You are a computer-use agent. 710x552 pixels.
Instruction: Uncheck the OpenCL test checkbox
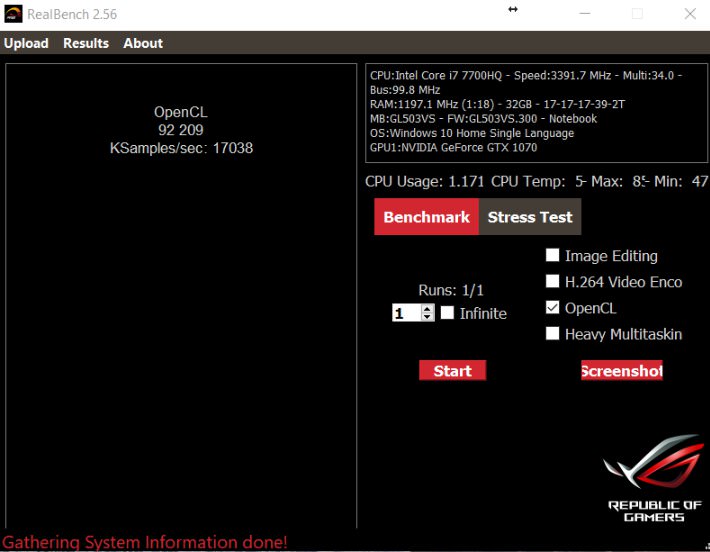click(x=552, y=307)
